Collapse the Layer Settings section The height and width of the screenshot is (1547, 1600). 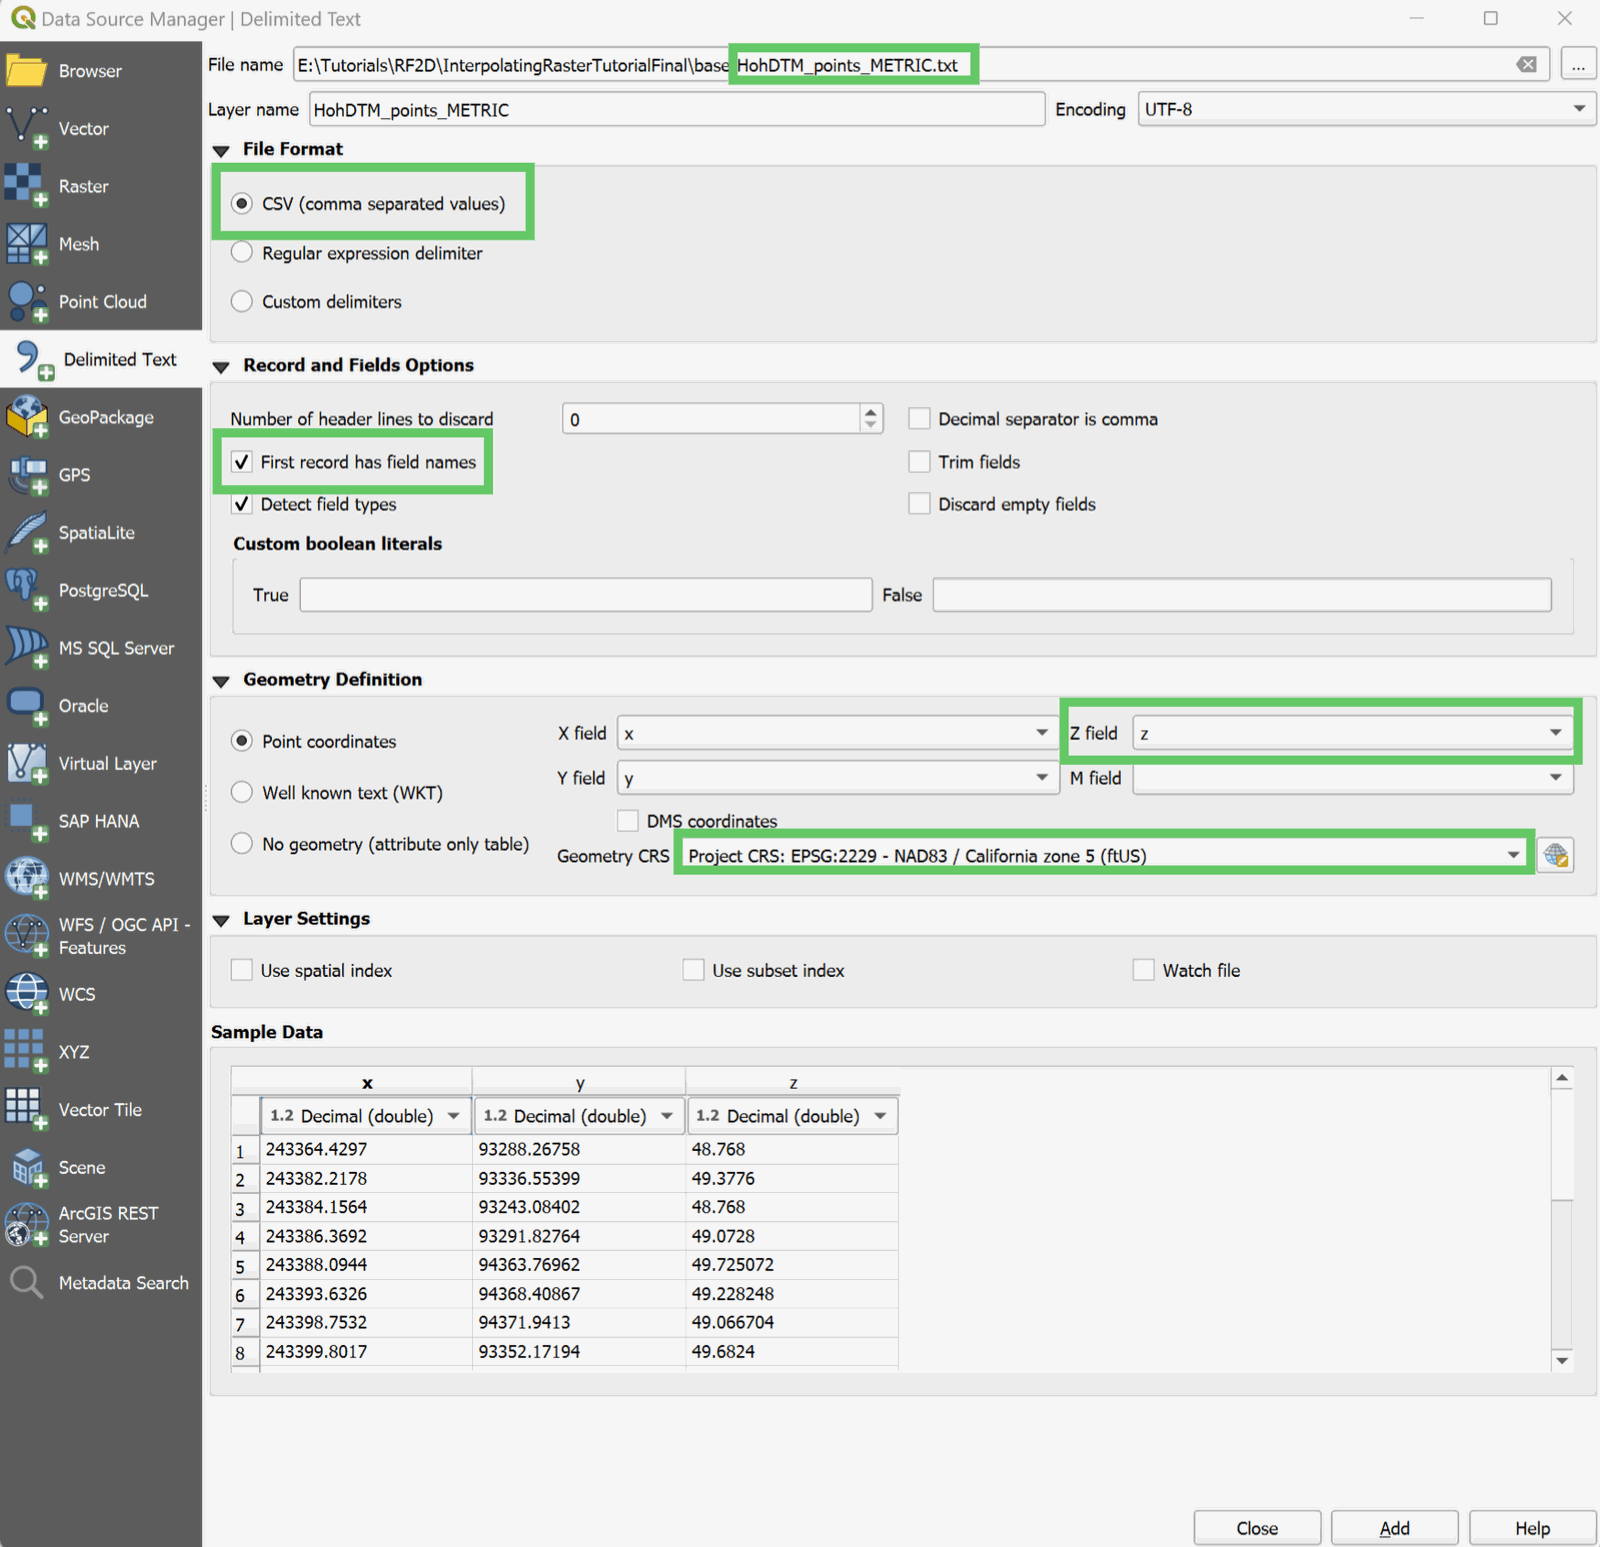coord(222,919)
